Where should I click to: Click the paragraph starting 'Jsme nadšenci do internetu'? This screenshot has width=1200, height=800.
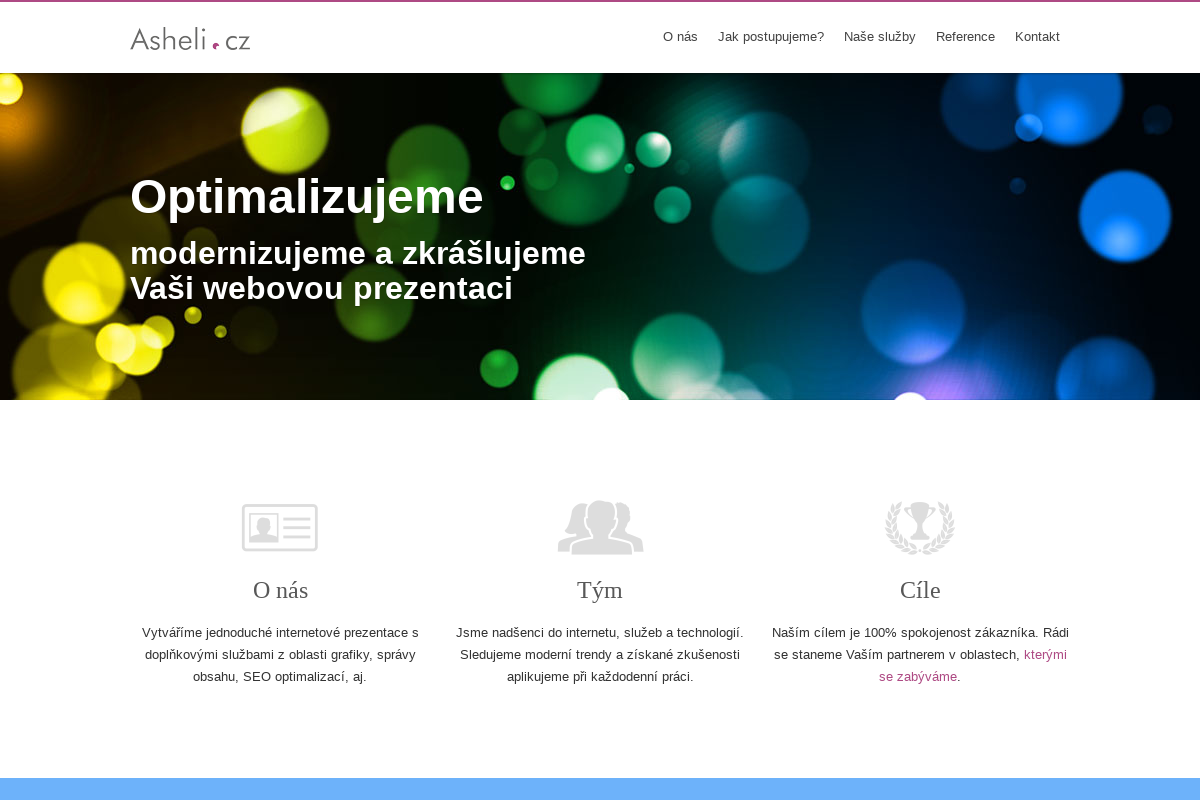[600, 654]
